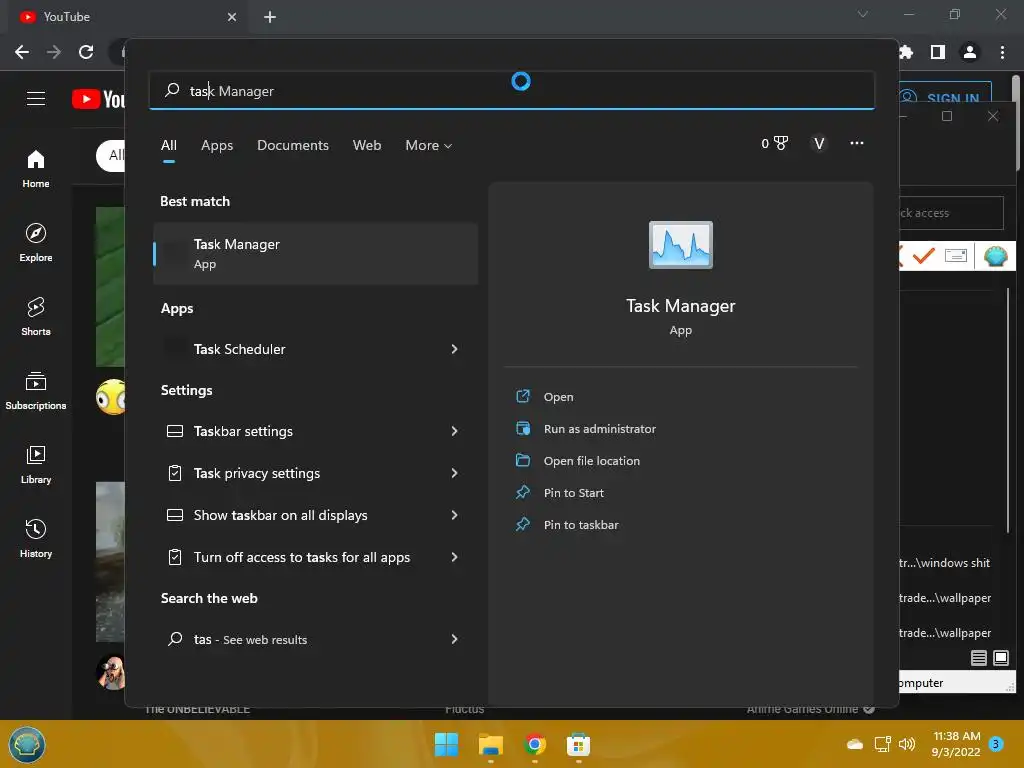
Task: Open YouTube Subscriptions in sidebar
Action: pyautogui.click(x=35, y=391)
